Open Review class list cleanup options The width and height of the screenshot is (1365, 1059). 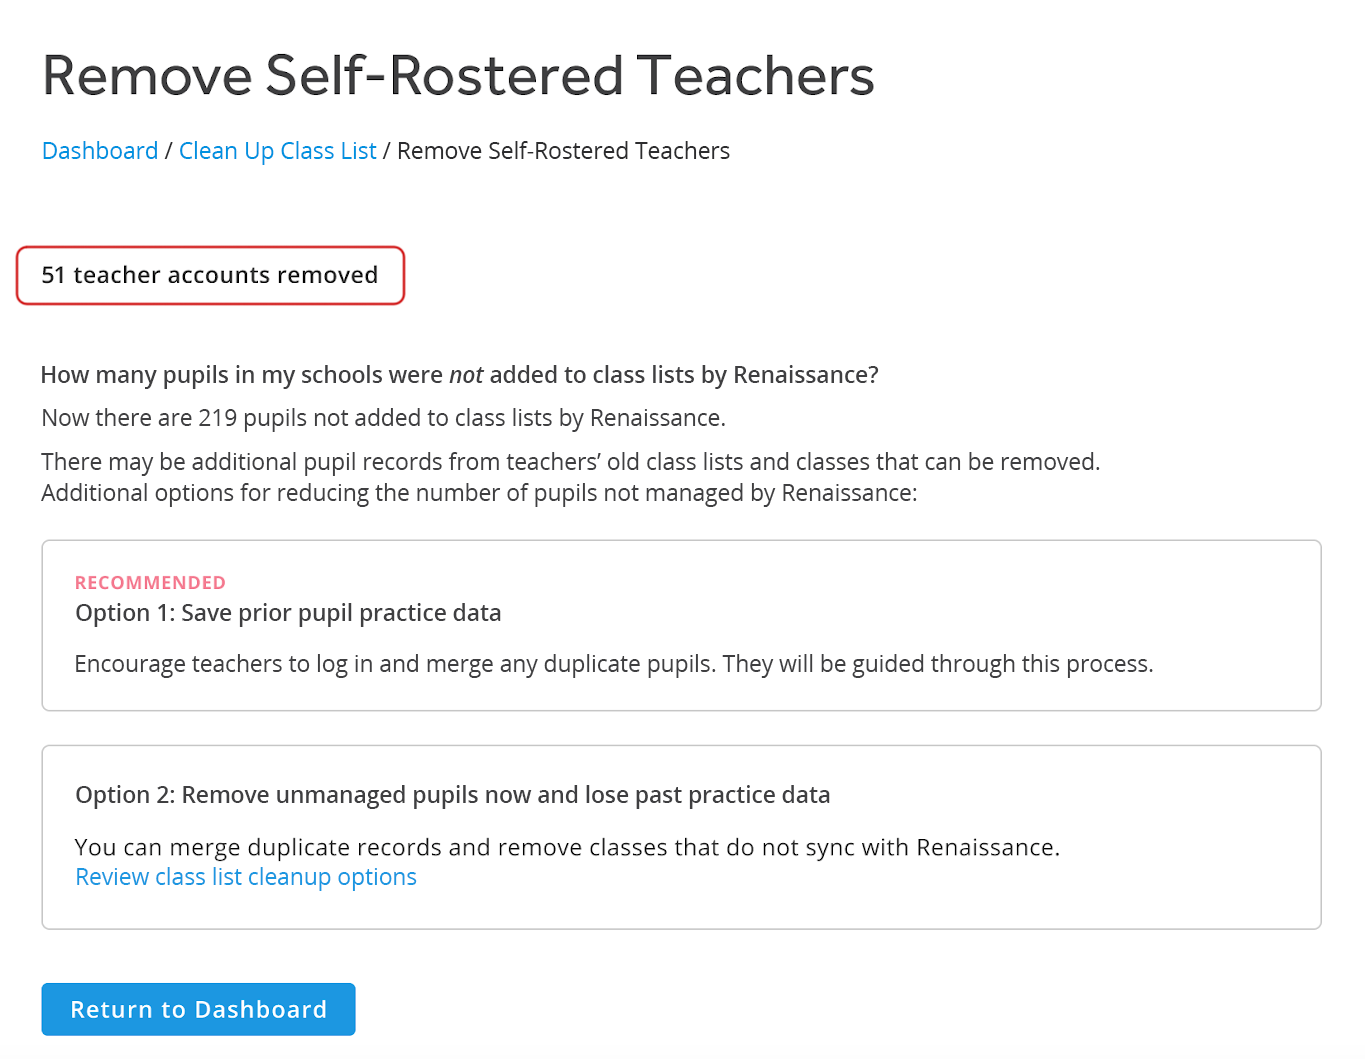(246, 877)
